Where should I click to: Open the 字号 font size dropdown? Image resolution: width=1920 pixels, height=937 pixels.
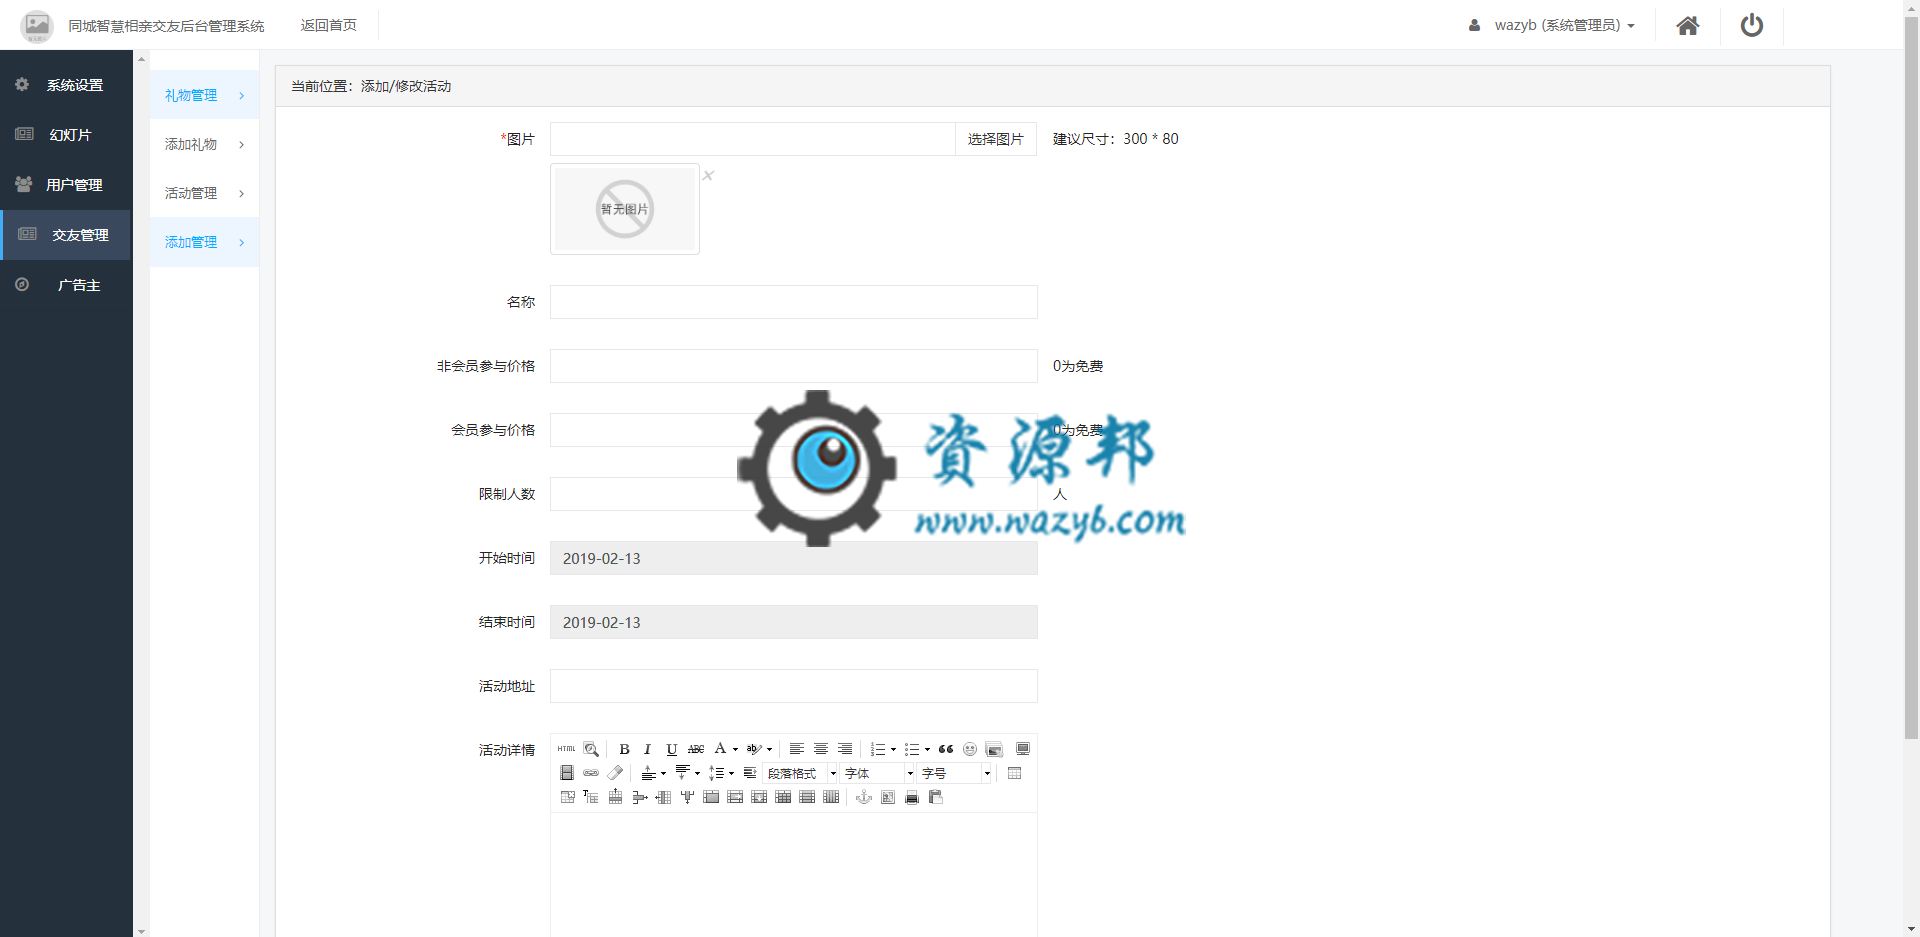pyautogui.click(x=954, y=773)
